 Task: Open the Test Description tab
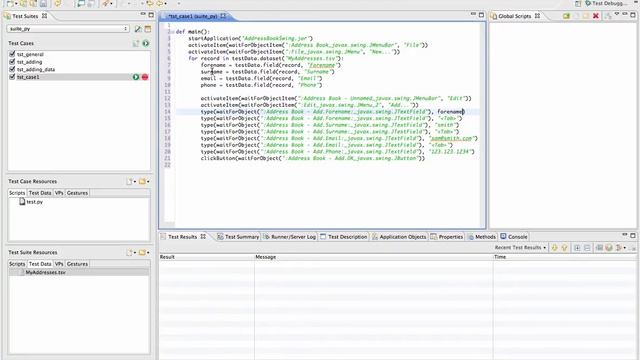point(344,237)
